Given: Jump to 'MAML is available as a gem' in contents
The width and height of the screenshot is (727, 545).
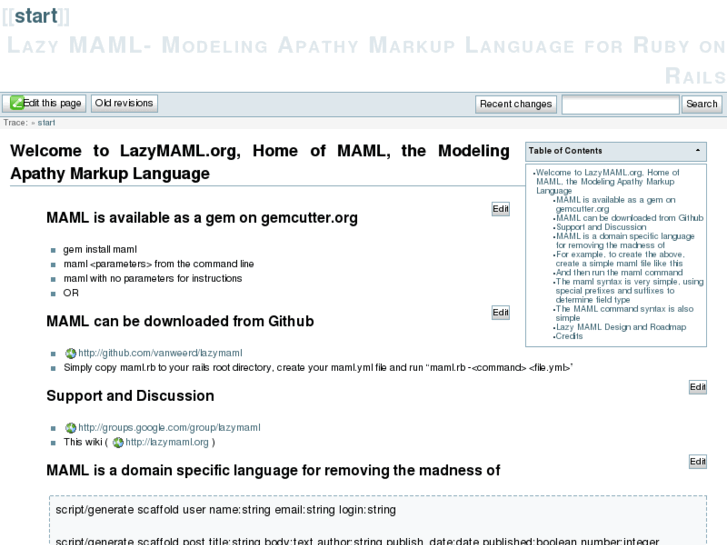Looking at the screenshot, I should pyautogui.click(x=615, y=204).
